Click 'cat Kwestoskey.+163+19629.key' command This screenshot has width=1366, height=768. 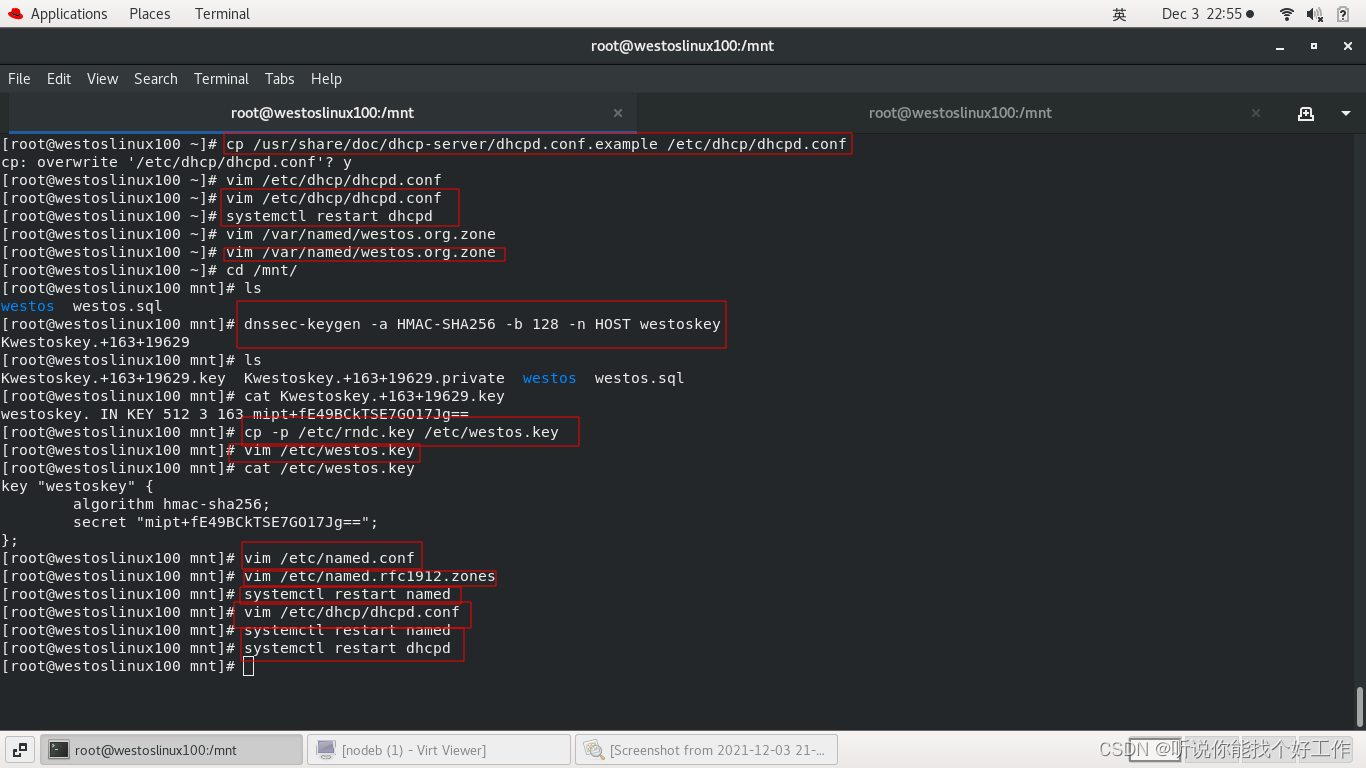click(374, 396)
